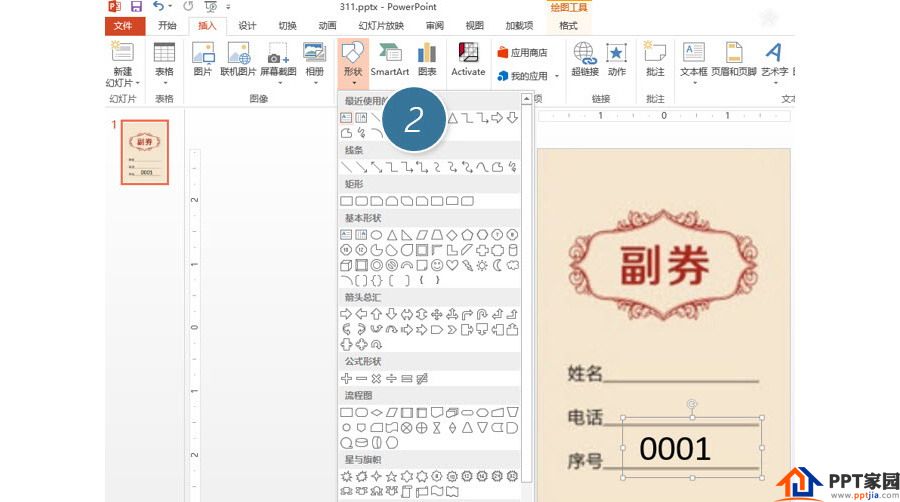This screenshot has height=502, width=900.
Task: Select the Smiley Face shape
Action: pyautogui.click(x=437, y=266)
